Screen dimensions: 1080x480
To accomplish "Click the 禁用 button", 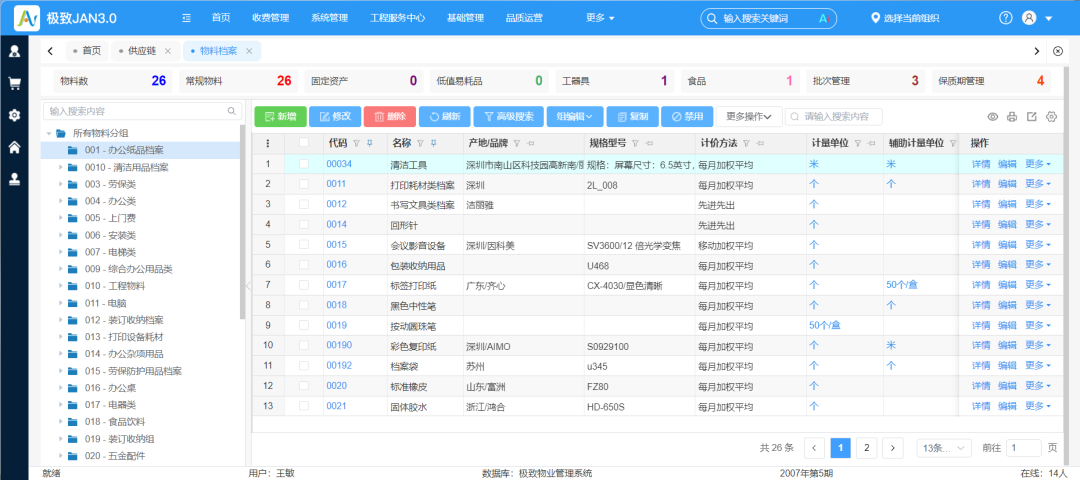I will [x=687, y=116].
